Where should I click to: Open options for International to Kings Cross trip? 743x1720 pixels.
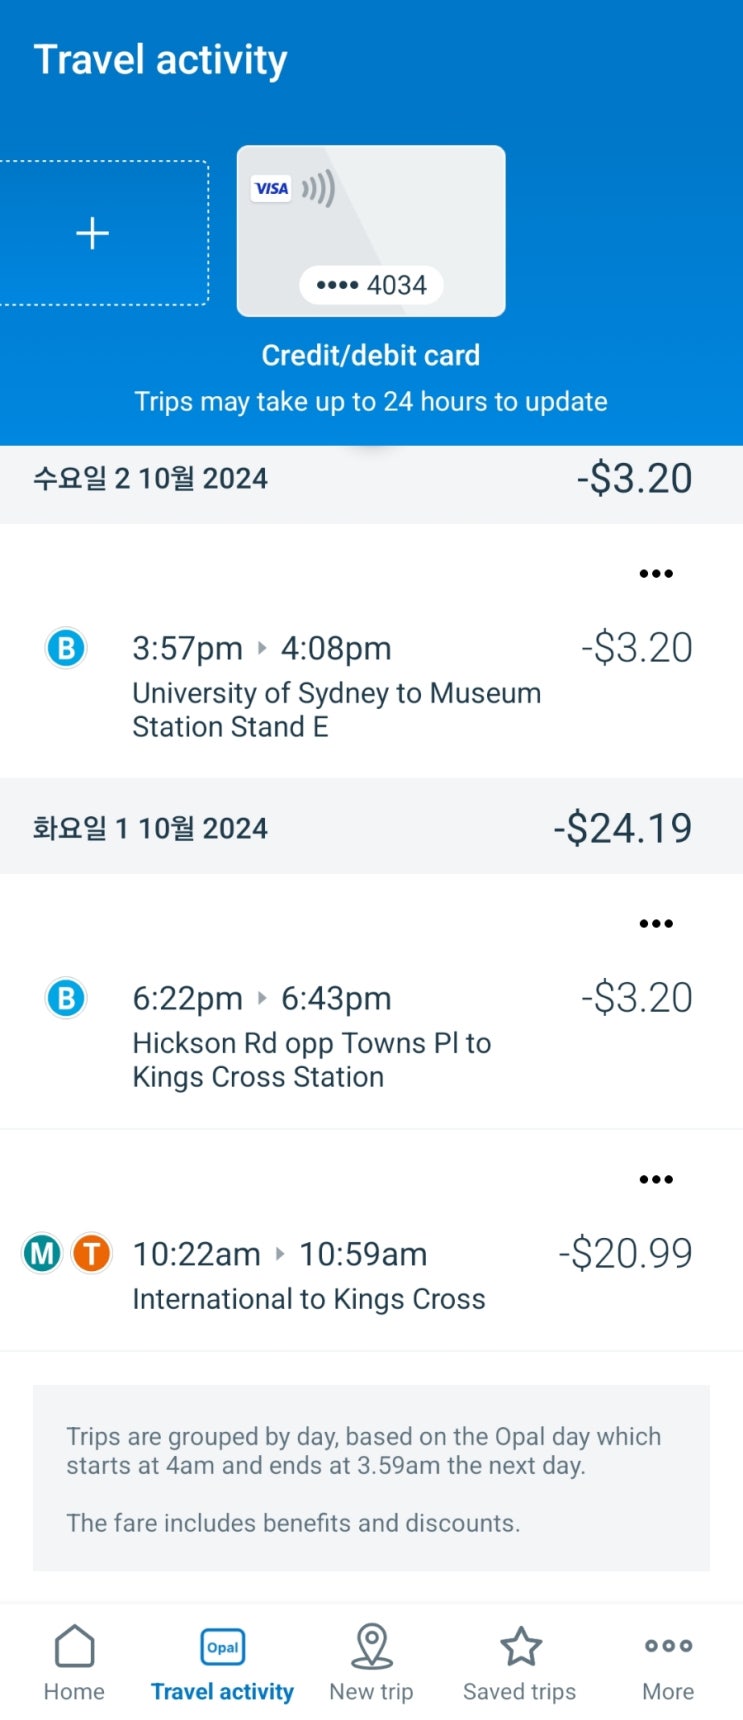pos(656,1180)
